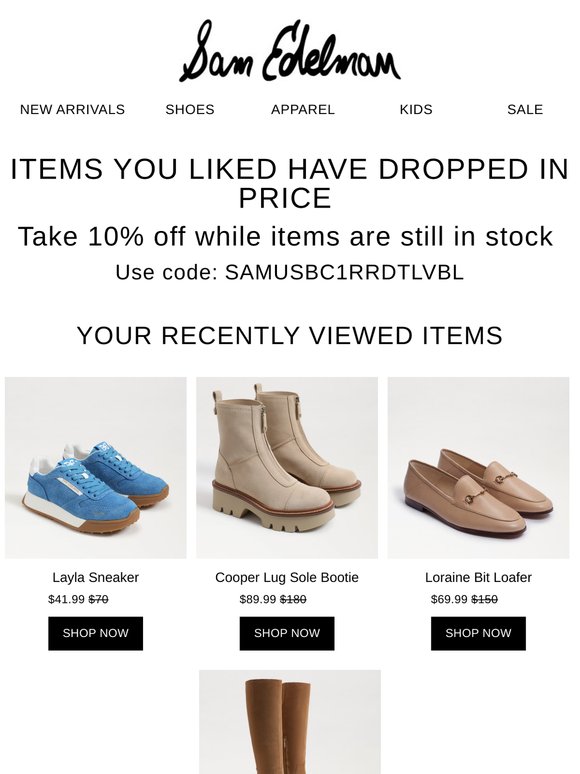Select the Kids navigation link
580x774 pixels.
pos(416,110)
